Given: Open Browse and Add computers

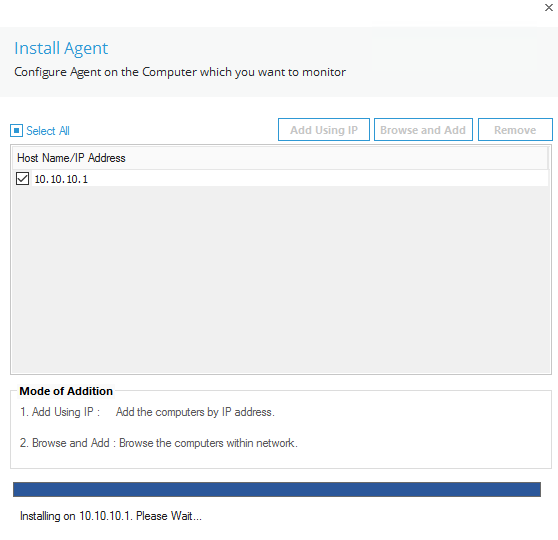Looking at the screenshot, I should coord(423,130).
